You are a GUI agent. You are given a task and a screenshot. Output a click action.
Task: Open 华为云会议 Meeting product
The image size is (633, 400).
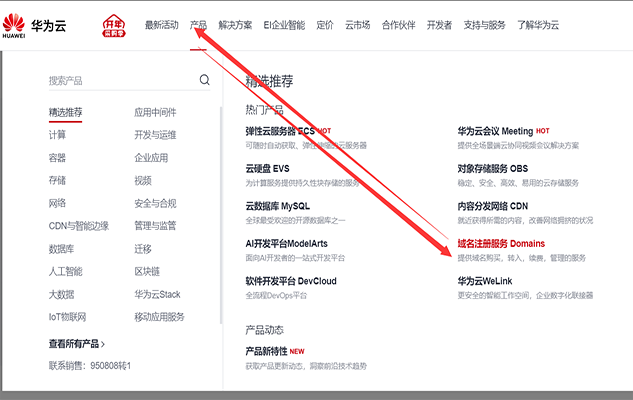coord(495,131)
